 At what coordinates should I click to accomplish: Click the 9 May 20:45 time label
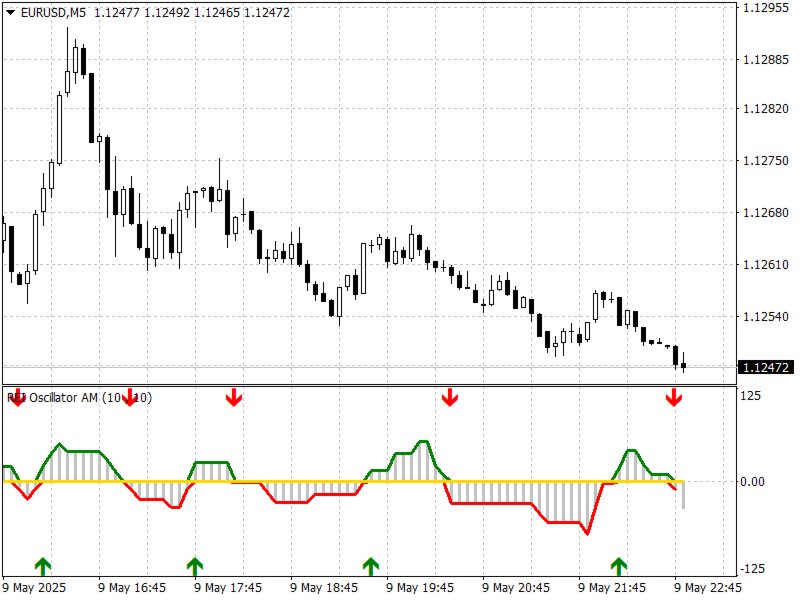point(516,588)
